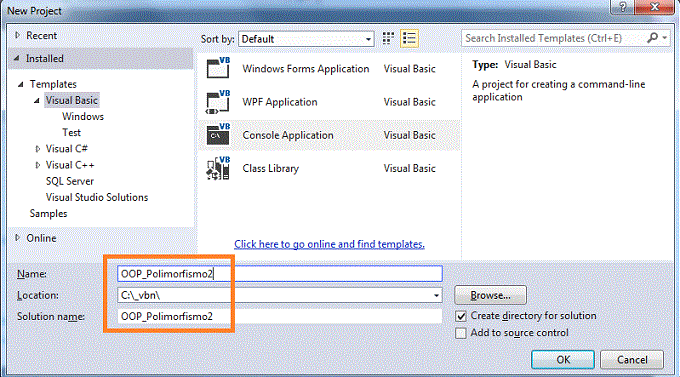The image size is (680, 377).
Task: Click the search magnifier icon
Action: [653, 38]
